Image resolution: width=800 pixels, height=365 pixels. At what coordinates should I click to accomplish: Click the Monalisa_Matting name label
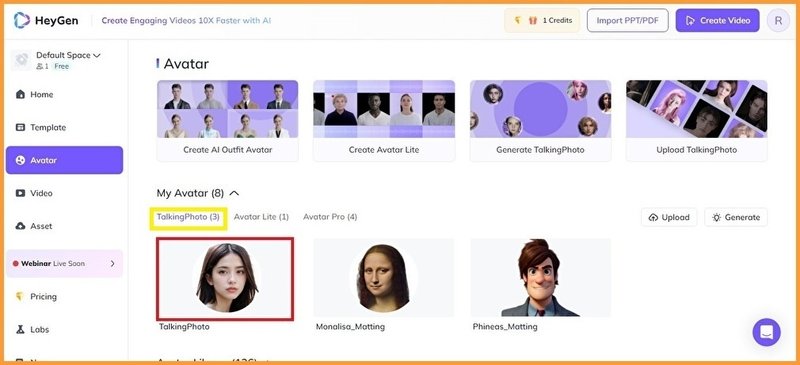(x=350, y=326)
